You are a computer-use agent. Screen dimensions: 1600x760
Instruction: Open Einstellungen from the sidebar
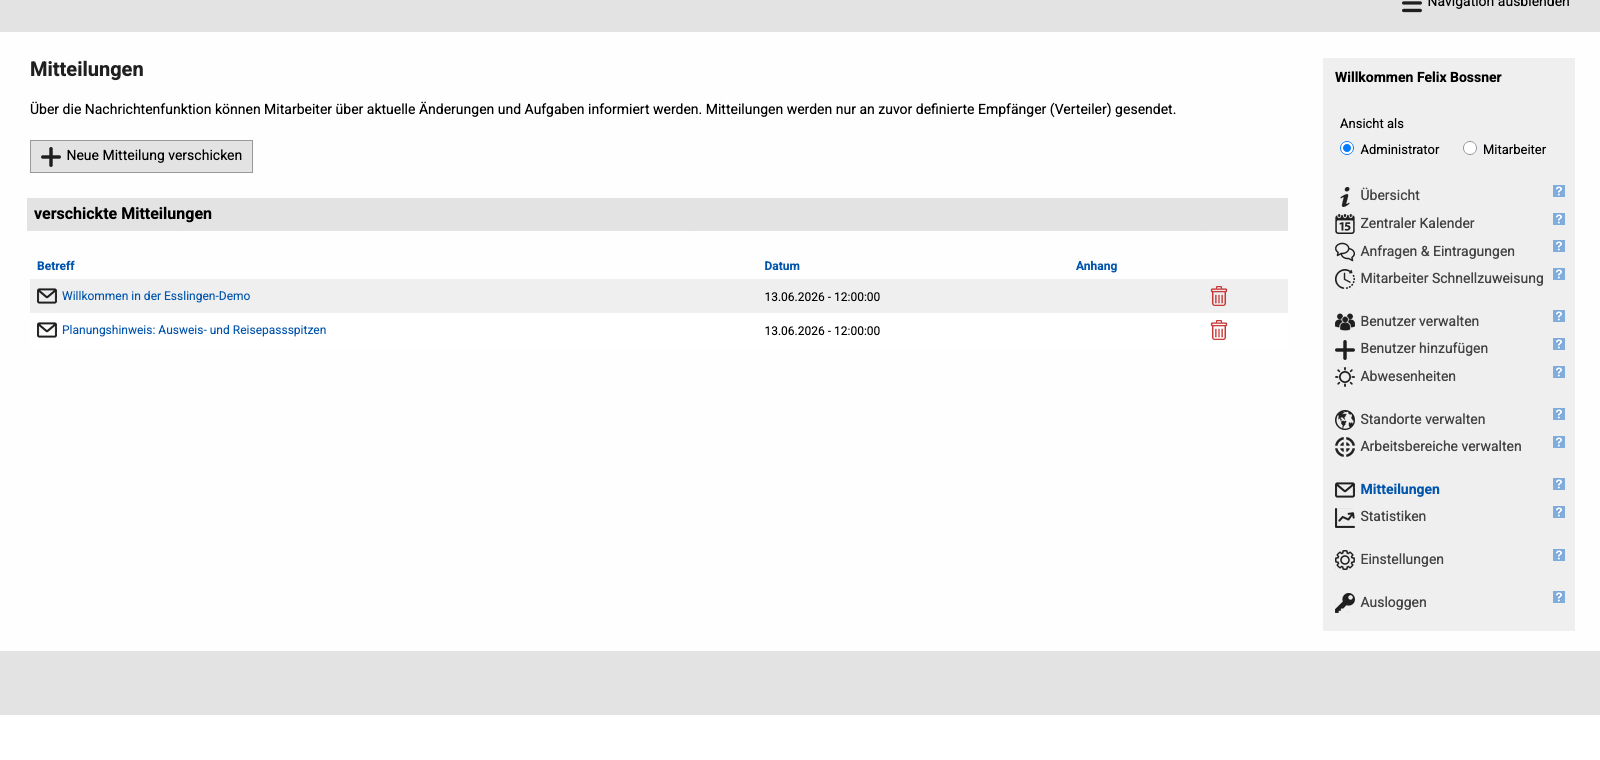1402,559
